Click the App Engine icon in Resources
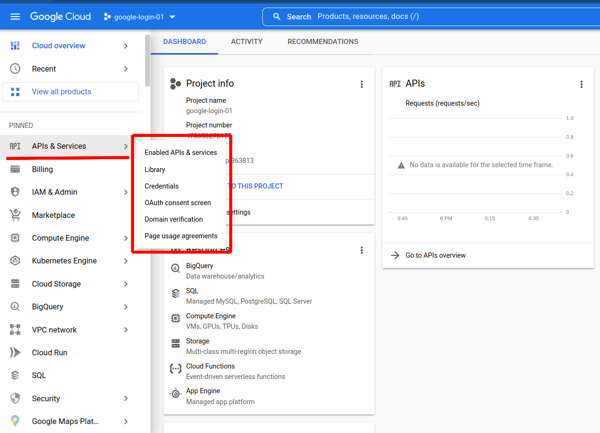This screenshot has width=600, height=433. [175, 393]
